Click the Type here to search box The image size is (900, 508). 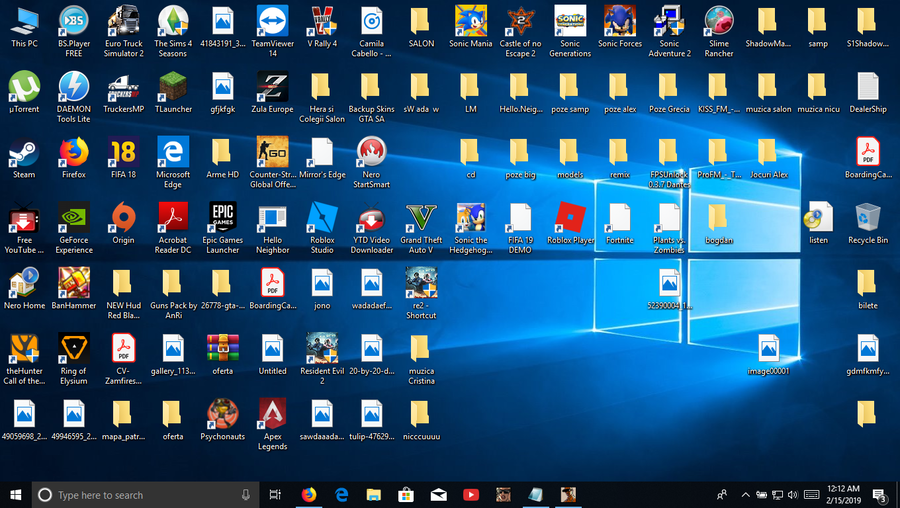coord(146,495)
